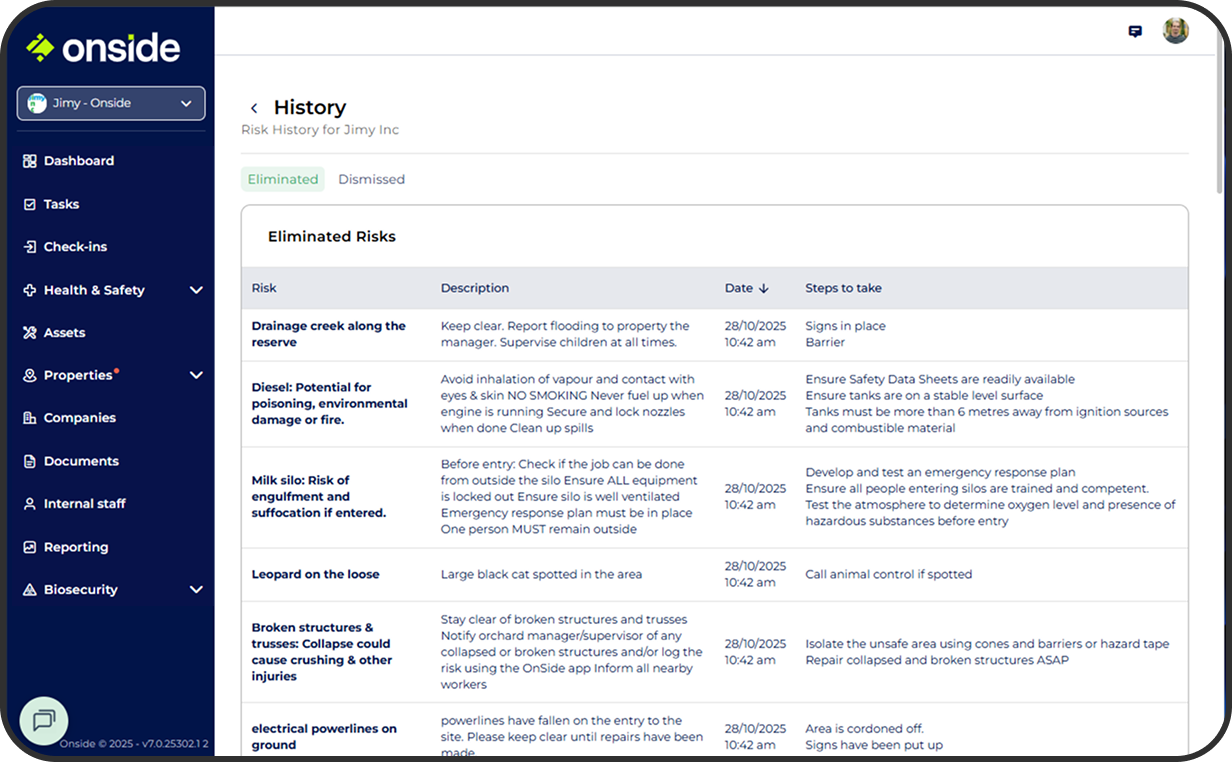
Task: Navigate to Assets page
Action: pos(64,333)
